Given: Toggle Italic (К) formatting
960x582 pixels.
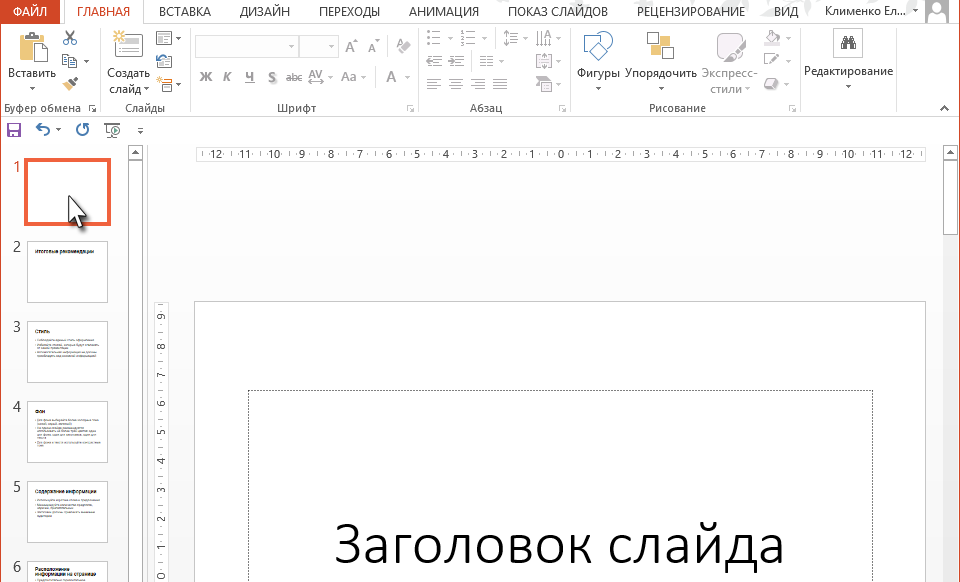Looking at the screenshot, I should [227, 77].
